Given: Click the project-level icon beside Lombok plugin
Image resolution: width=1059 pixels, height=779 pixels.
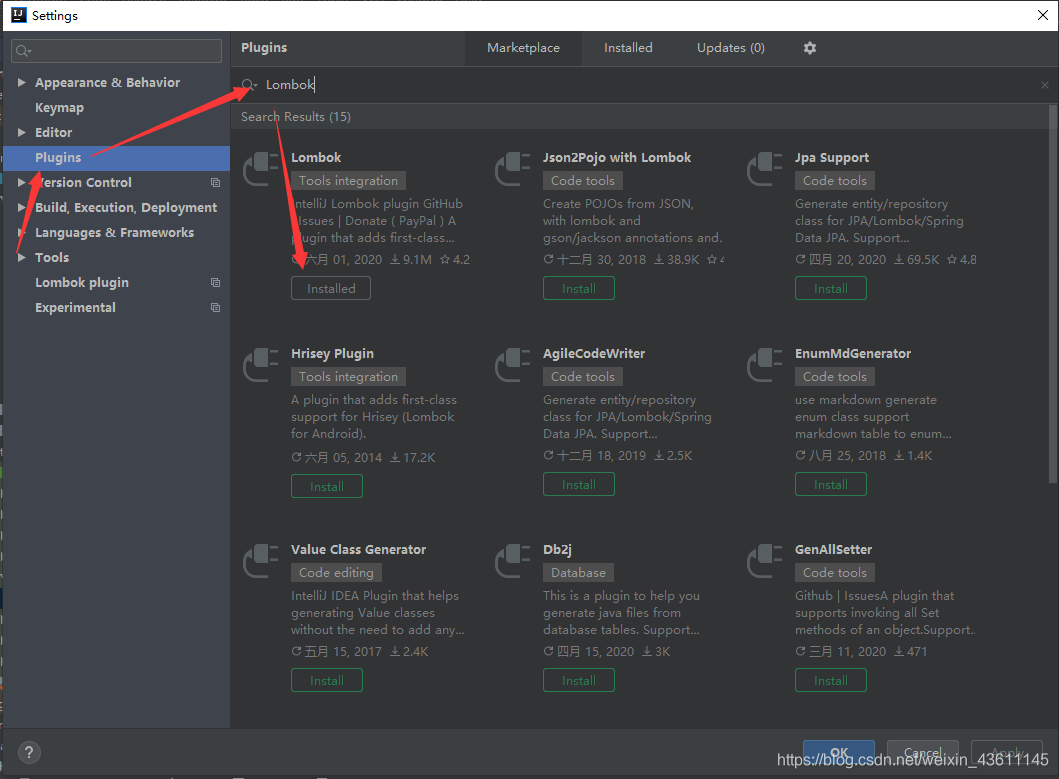Looking at the screenshot, I should [x=215, y=282].
